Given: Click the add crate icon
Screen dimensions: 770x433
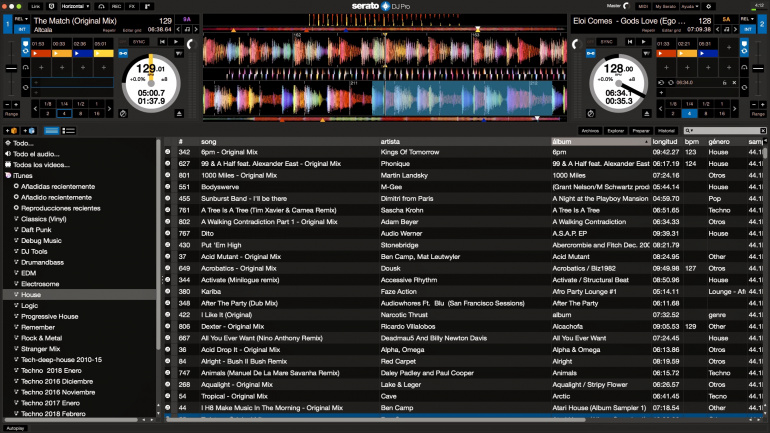Looking at the screenshot, I should 11,131.
